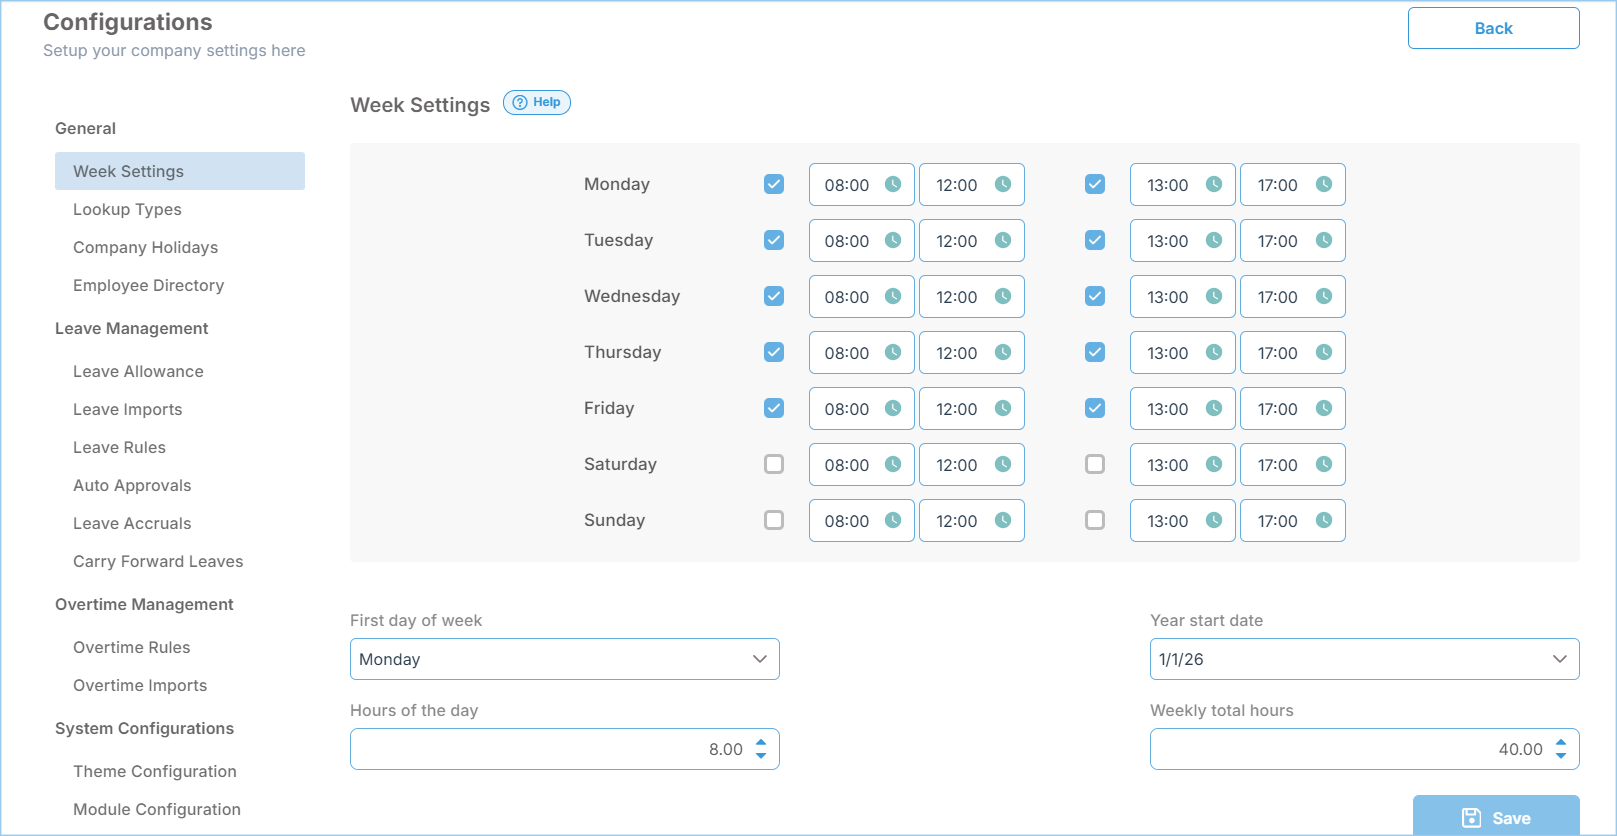Click clock icon in Wednesday 13:00 field
Image resolution: width=1617 pixels, height=836 pixels.
click(x=1214, y=296)
